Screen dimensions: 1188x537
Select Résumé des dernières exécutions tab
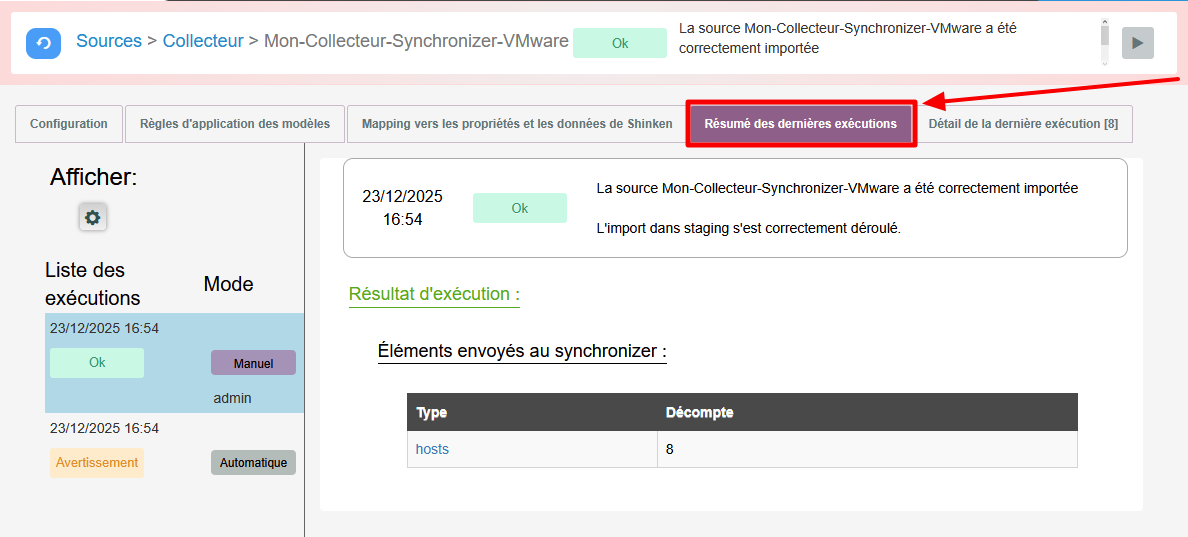[800, 124]
